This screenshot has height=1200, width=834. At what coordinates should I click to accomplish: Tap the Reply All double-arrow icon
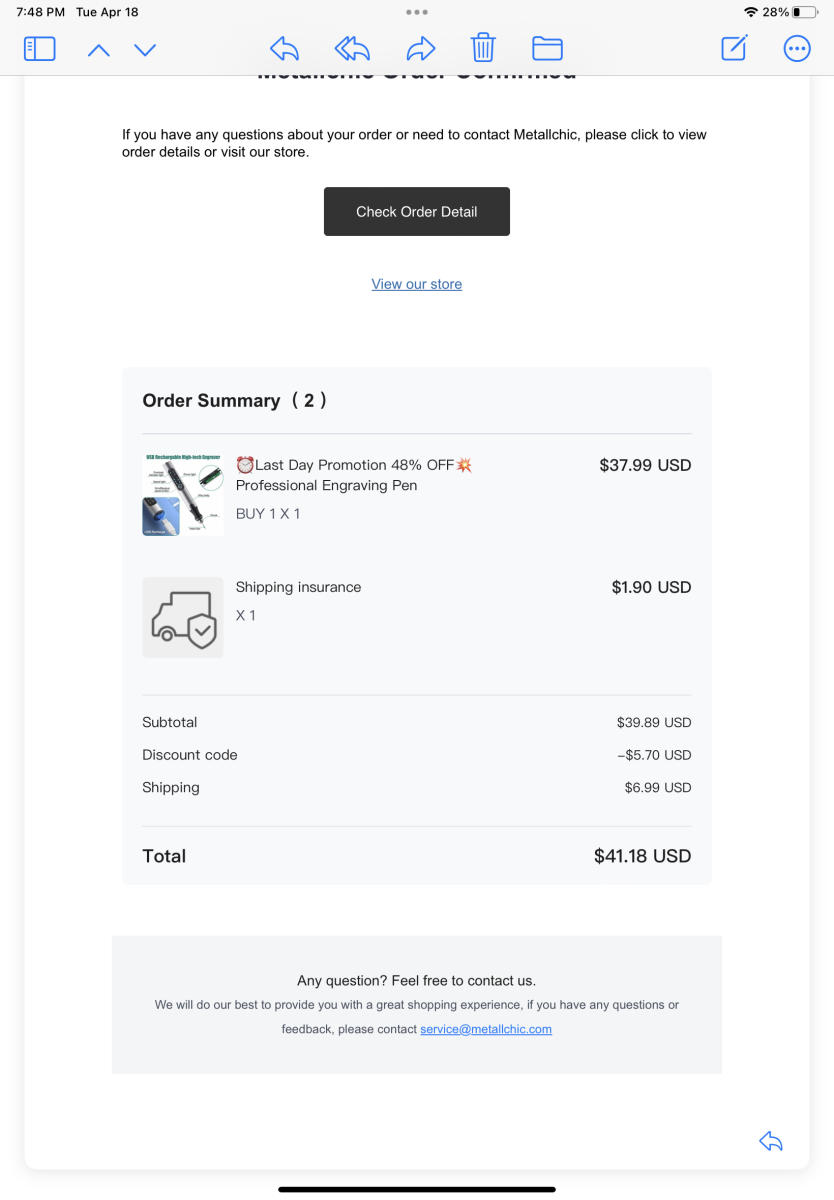coord(352,48)
